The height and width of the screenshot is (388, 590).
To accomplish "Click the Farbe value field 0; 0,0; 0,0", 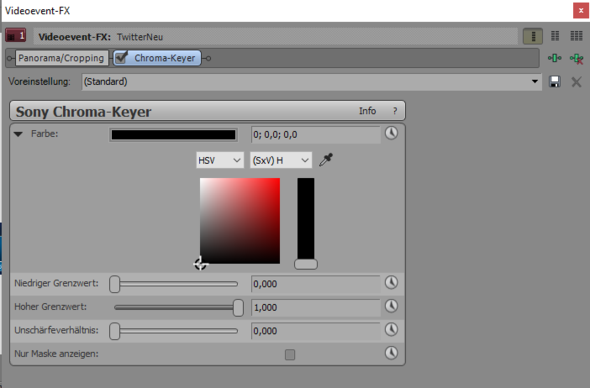I will point(316,135).
